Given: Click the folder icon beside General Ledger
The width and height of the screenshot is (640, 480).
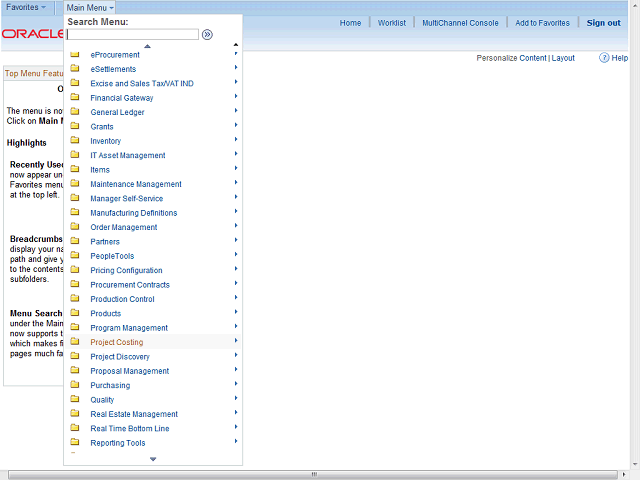Looking at the screenshot, I should [75, 111].
